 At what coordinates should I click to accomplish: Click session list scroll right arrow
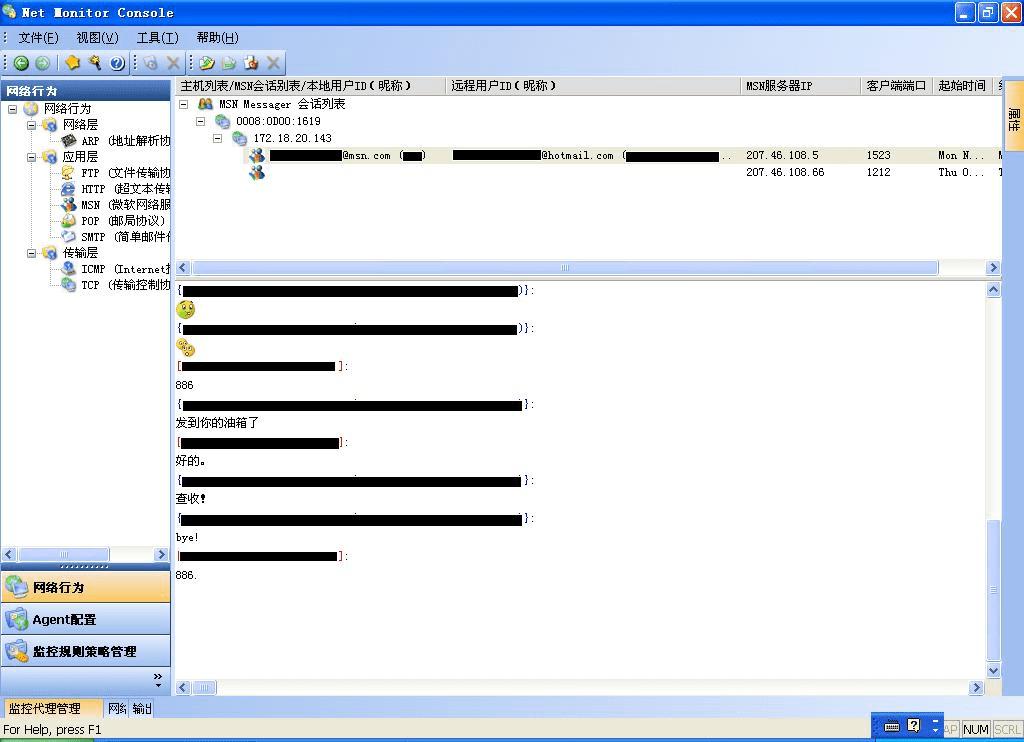pyautogui.click(x=993, y=268)
